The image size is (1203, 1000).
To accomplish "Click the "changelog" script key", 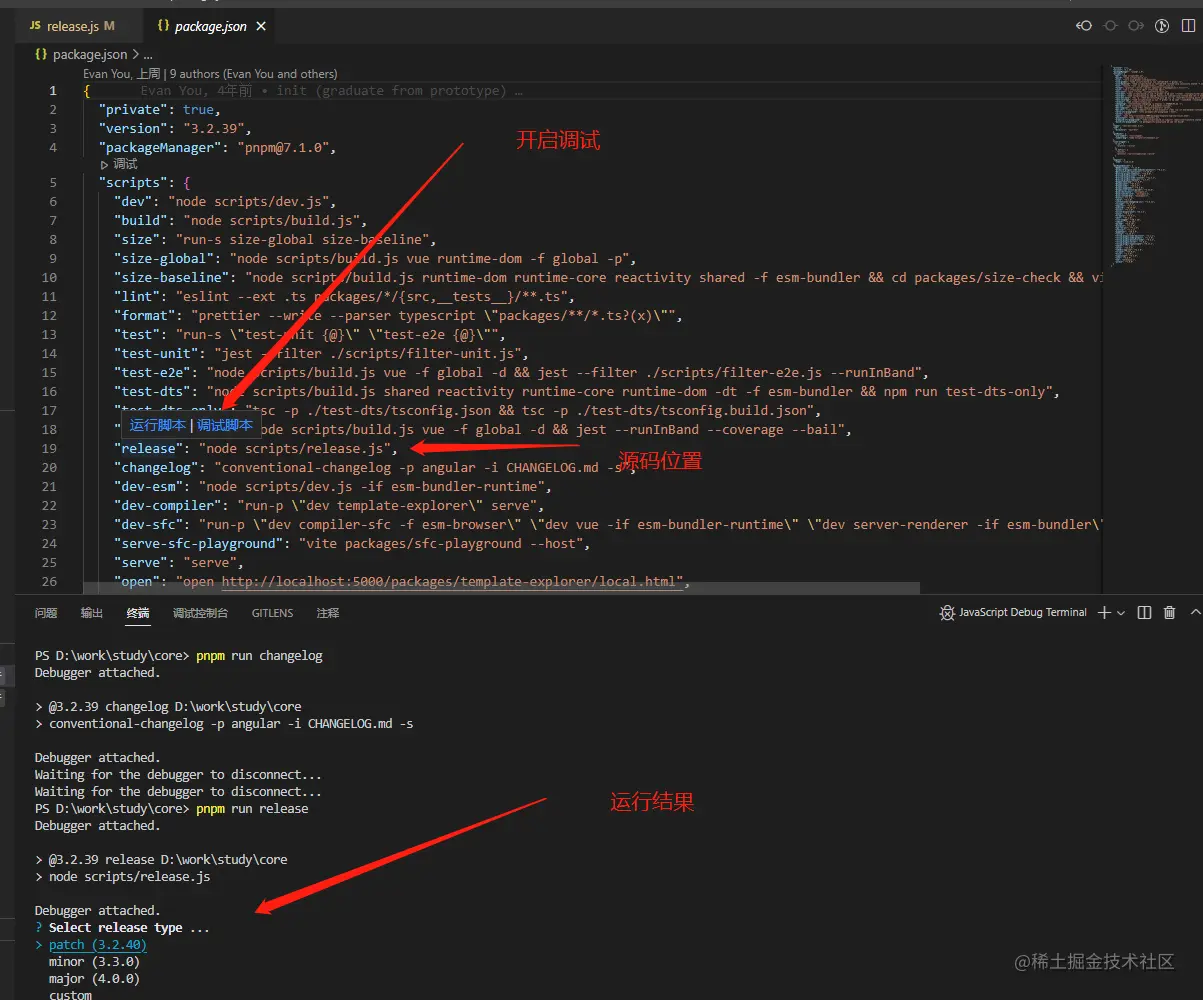I will [160, 467].
